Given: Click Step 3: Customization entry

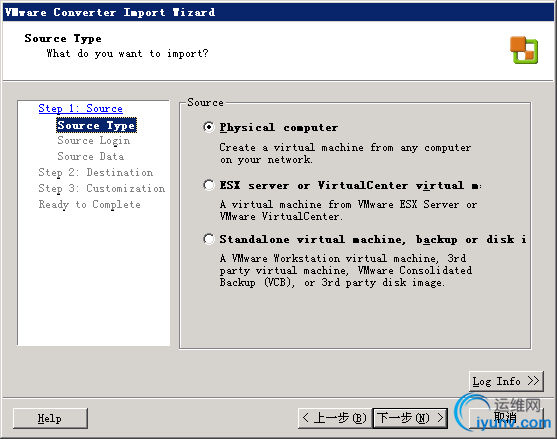Looking at the screenshot, I should (102, 188).
